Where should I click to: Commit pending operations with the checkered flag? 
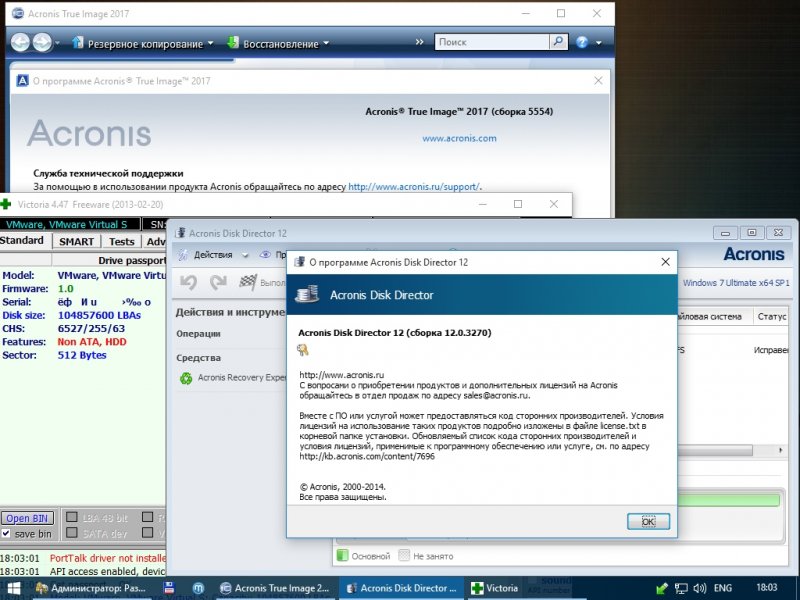(x=248, y=282)
